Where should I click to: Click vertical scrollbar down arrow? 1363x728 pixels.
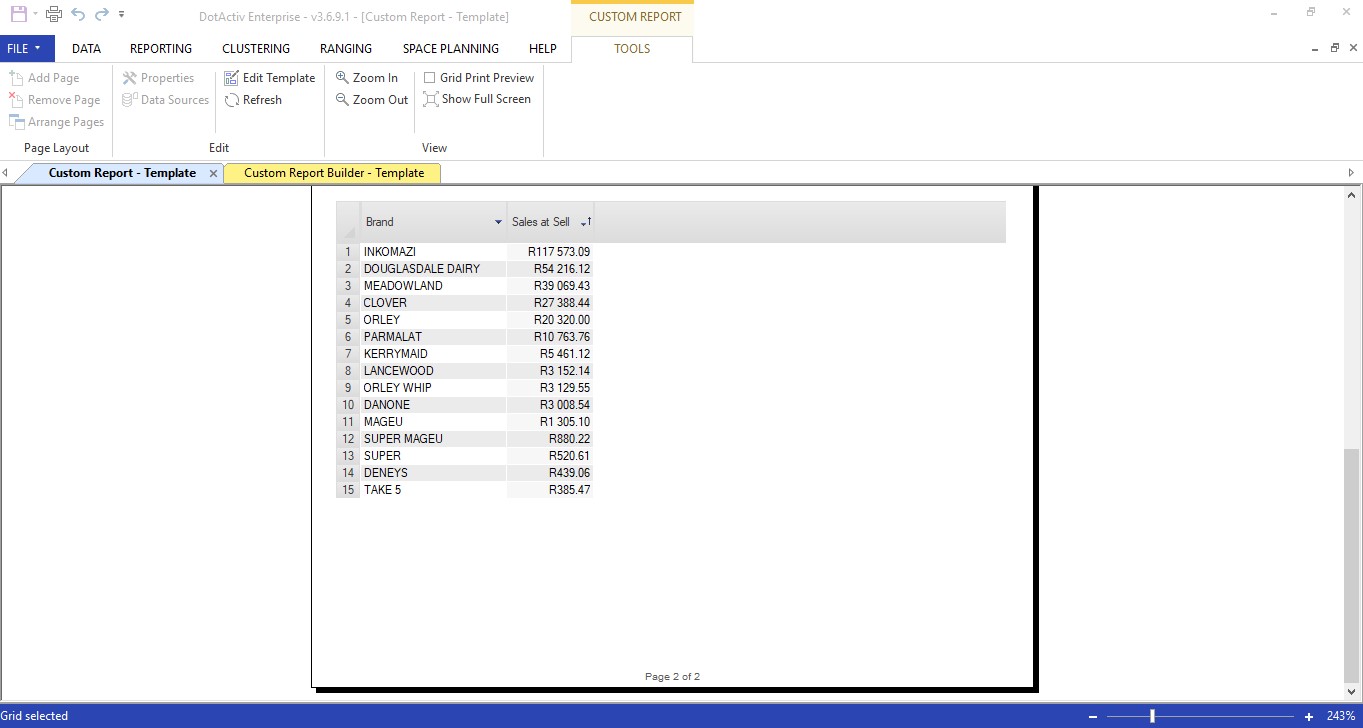click(1352, 692)
